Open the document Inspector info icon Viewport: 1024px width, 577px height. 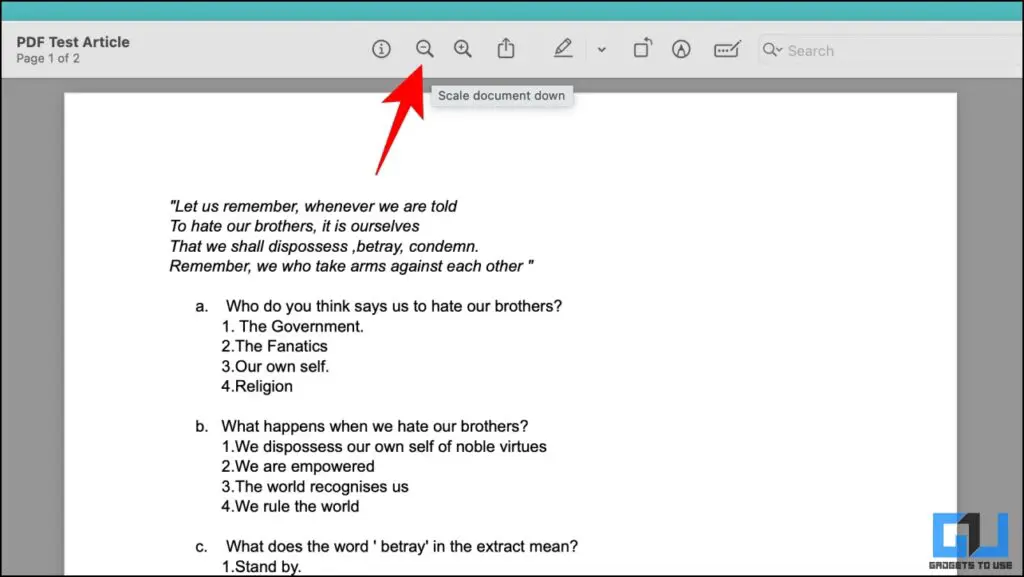(381, 49)
